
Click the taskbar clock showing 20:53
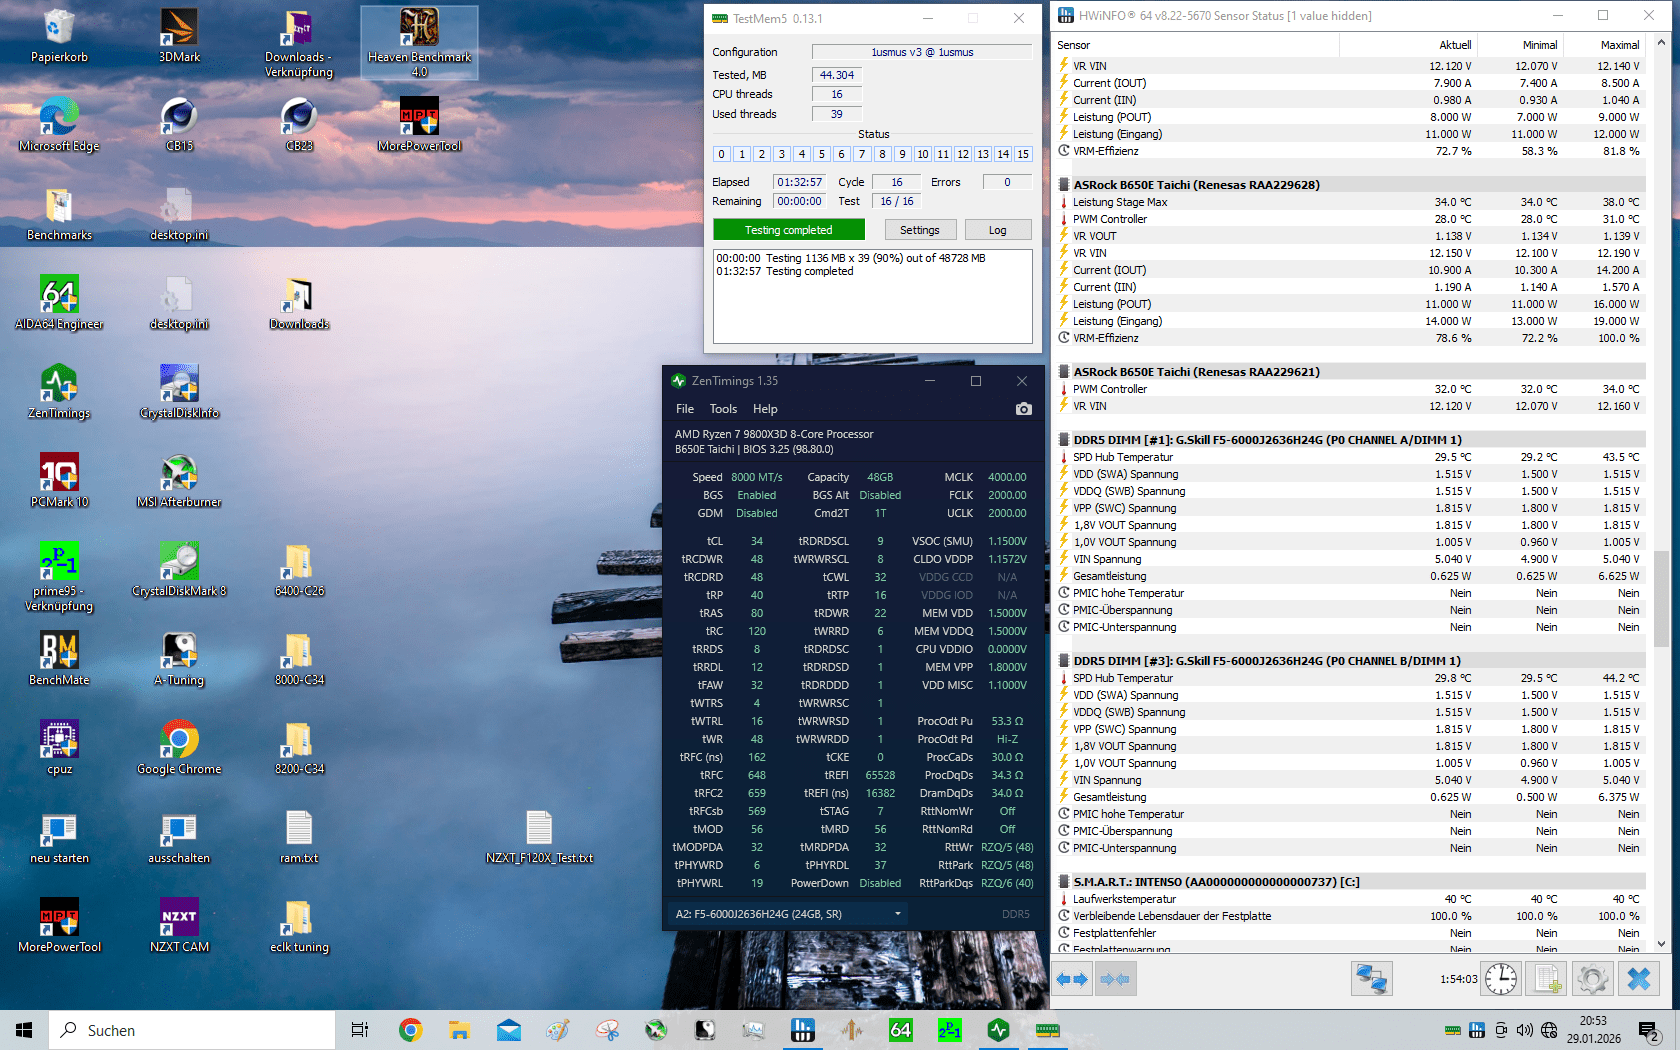[x=1594, y=1030]
